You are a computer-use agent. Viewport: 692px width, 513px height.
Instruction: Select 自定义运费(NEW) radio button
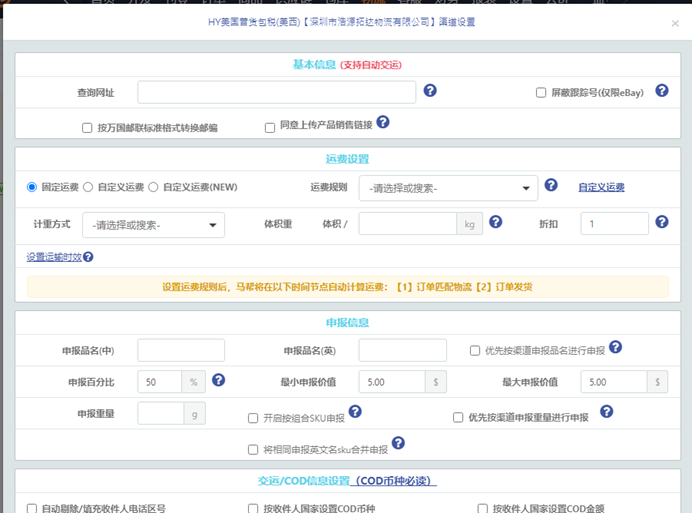tap(153, 187)
